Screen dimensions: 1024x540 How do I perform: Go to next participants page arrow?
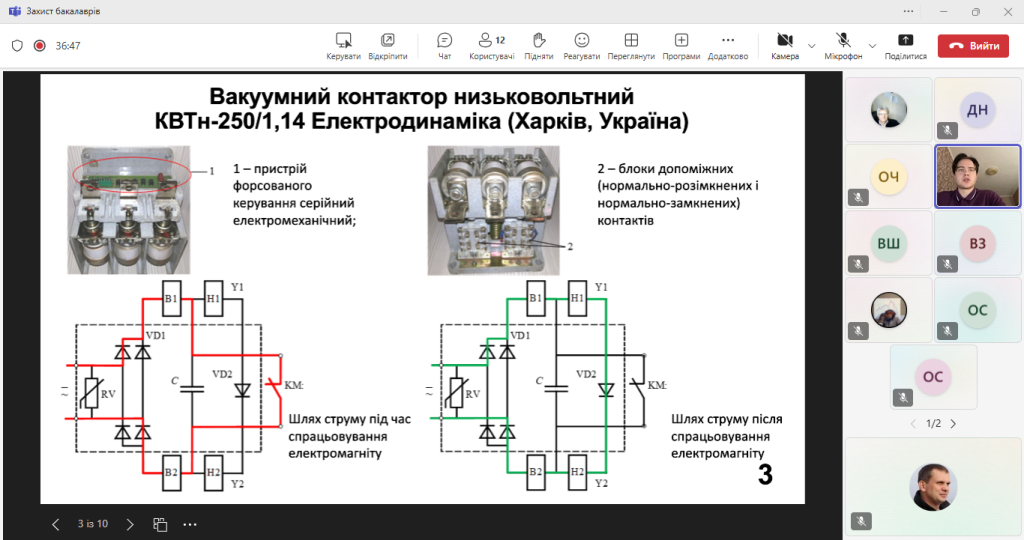pos(953,424)
